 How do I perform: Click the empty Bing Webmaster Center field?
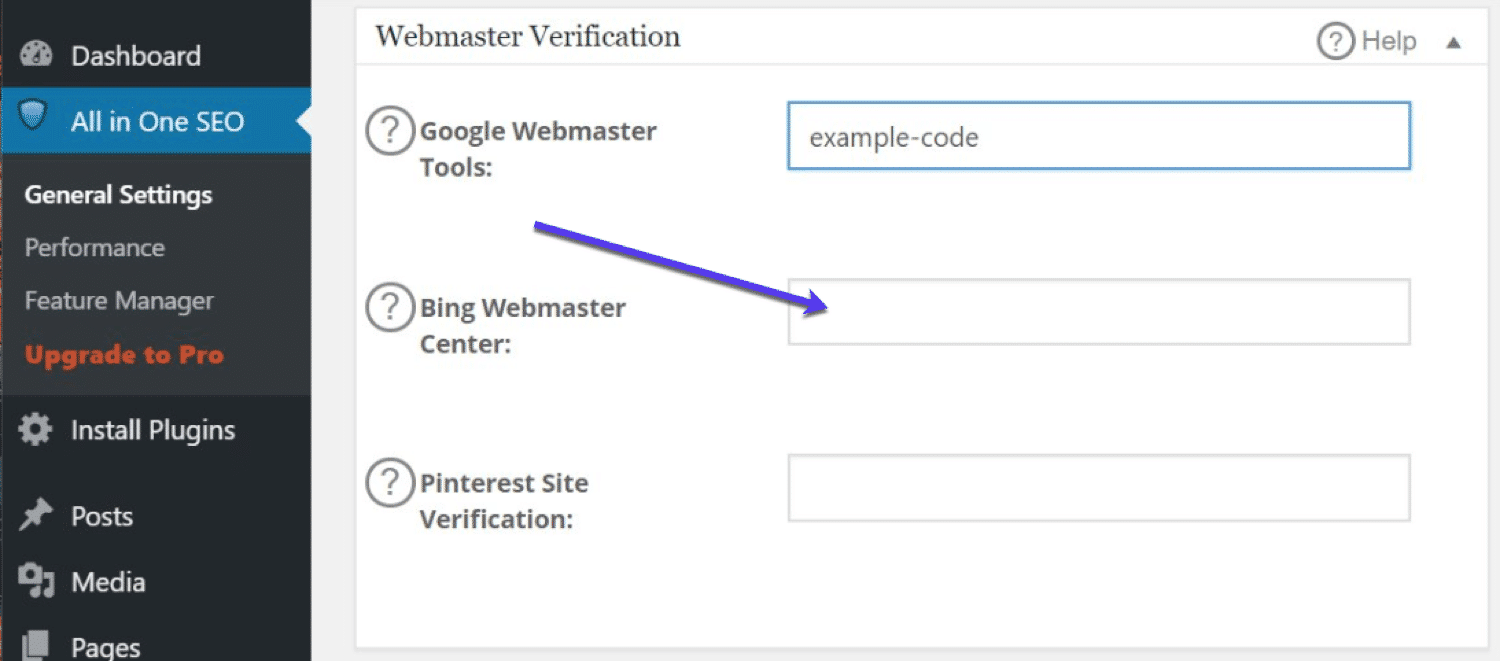(1098, 312)
